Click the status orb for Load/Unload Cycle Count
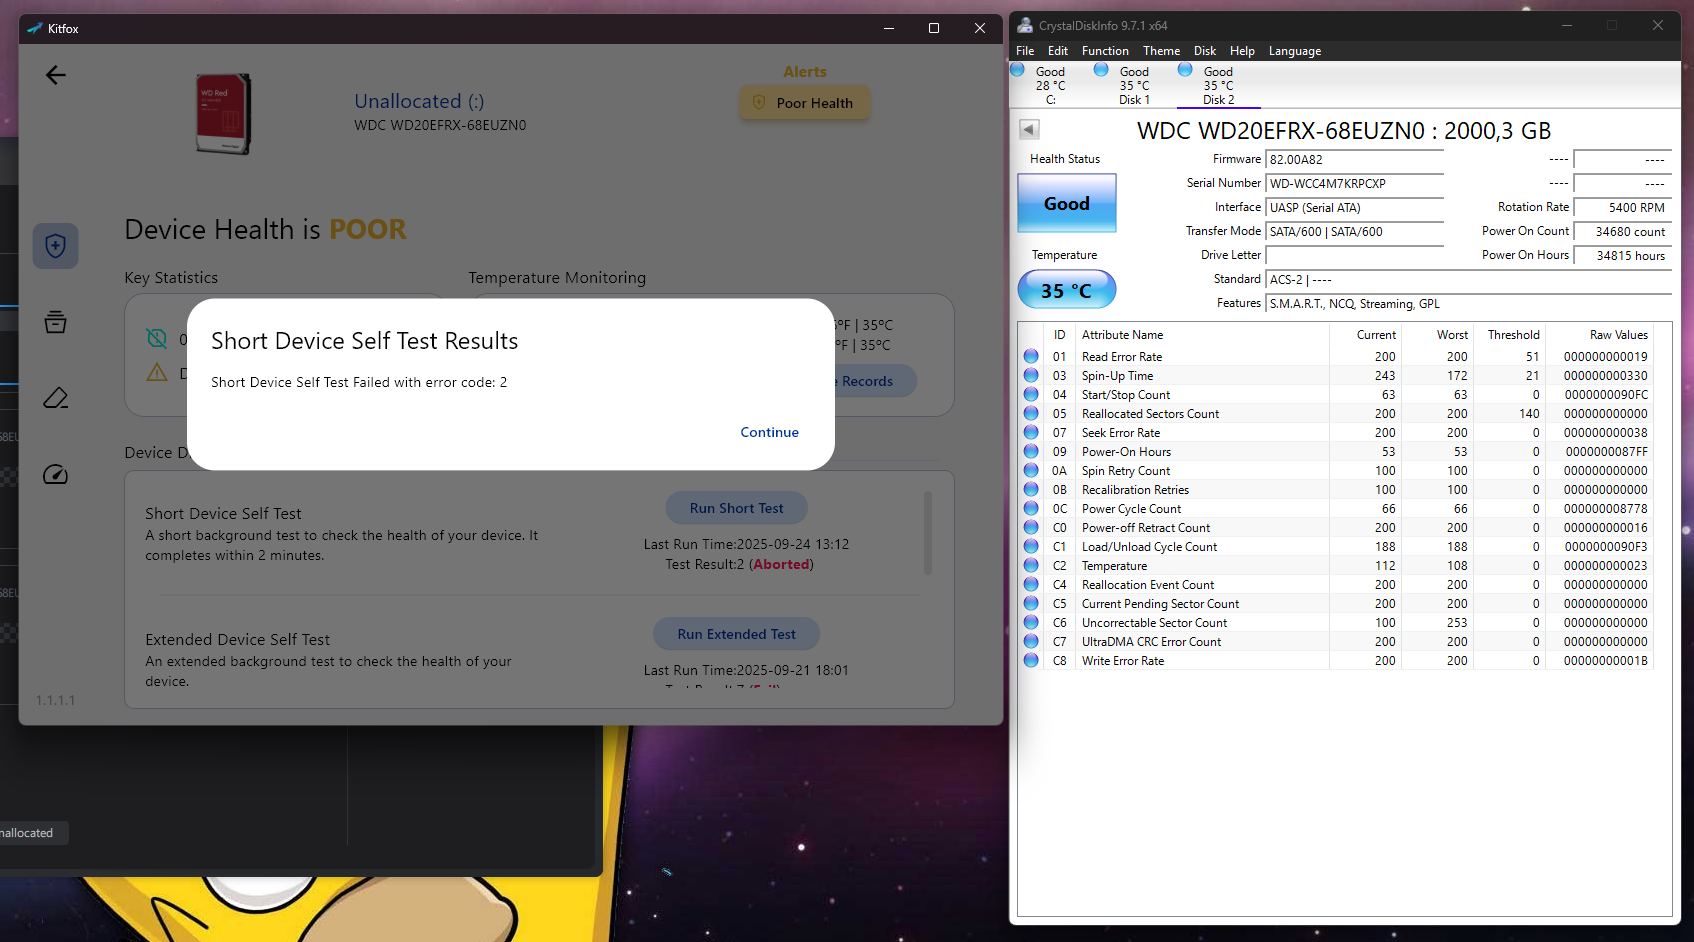The height and width of the screenshot is (942, 1694). click(1031, 546)
